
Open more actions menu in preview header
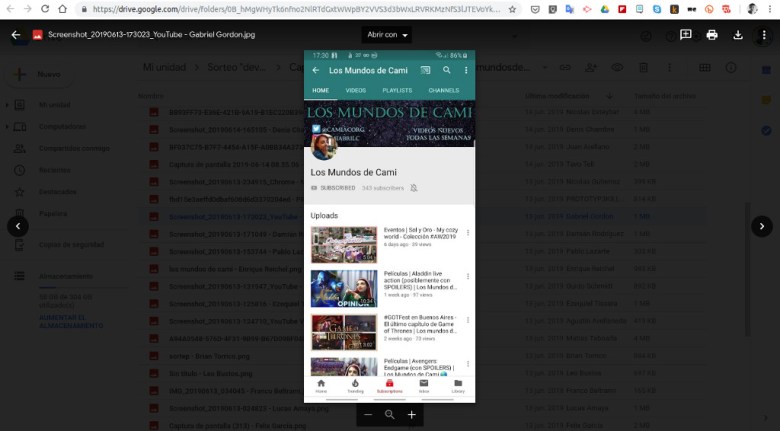pos(763,35)
